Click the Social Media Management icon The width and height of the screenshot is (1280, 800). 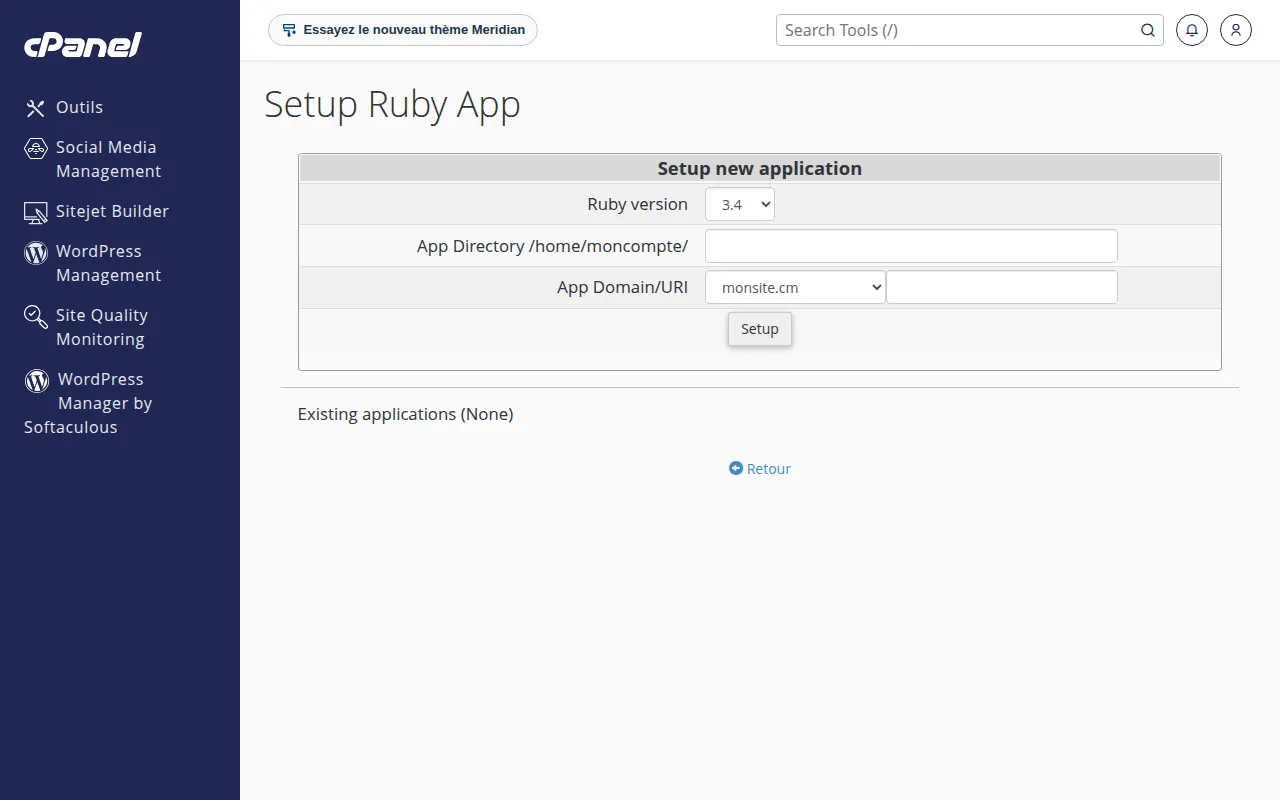(x=36, y=148)
